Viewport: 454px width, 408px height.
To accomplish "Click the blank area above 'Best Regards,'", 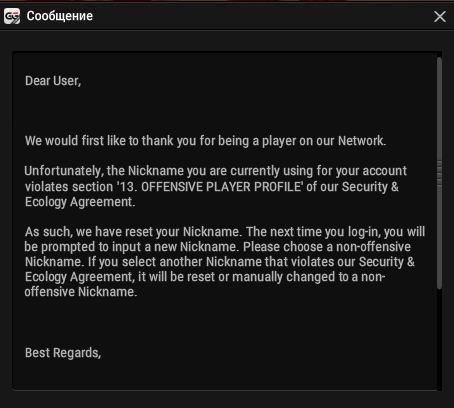I will point(223,322).
